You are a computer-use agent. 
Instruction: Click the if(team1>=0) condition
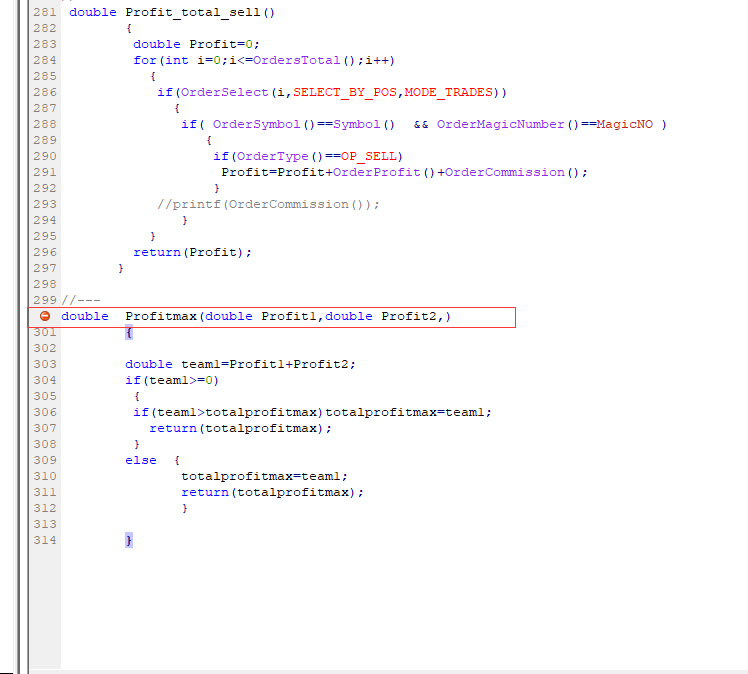pyautogui.click(x=172, y=380)
